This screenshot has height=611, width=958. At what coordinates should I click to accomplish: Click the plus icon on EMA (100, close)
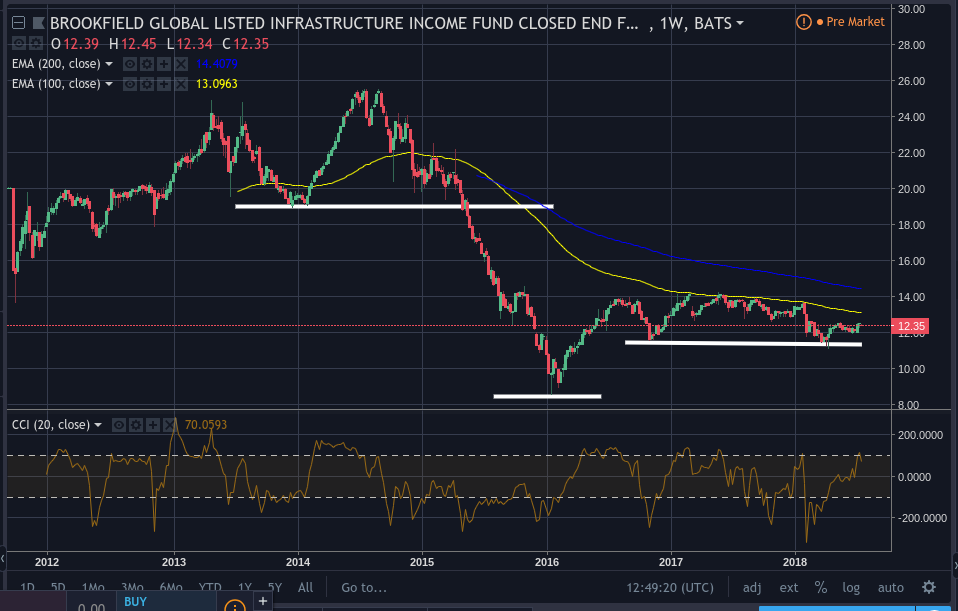164,84
